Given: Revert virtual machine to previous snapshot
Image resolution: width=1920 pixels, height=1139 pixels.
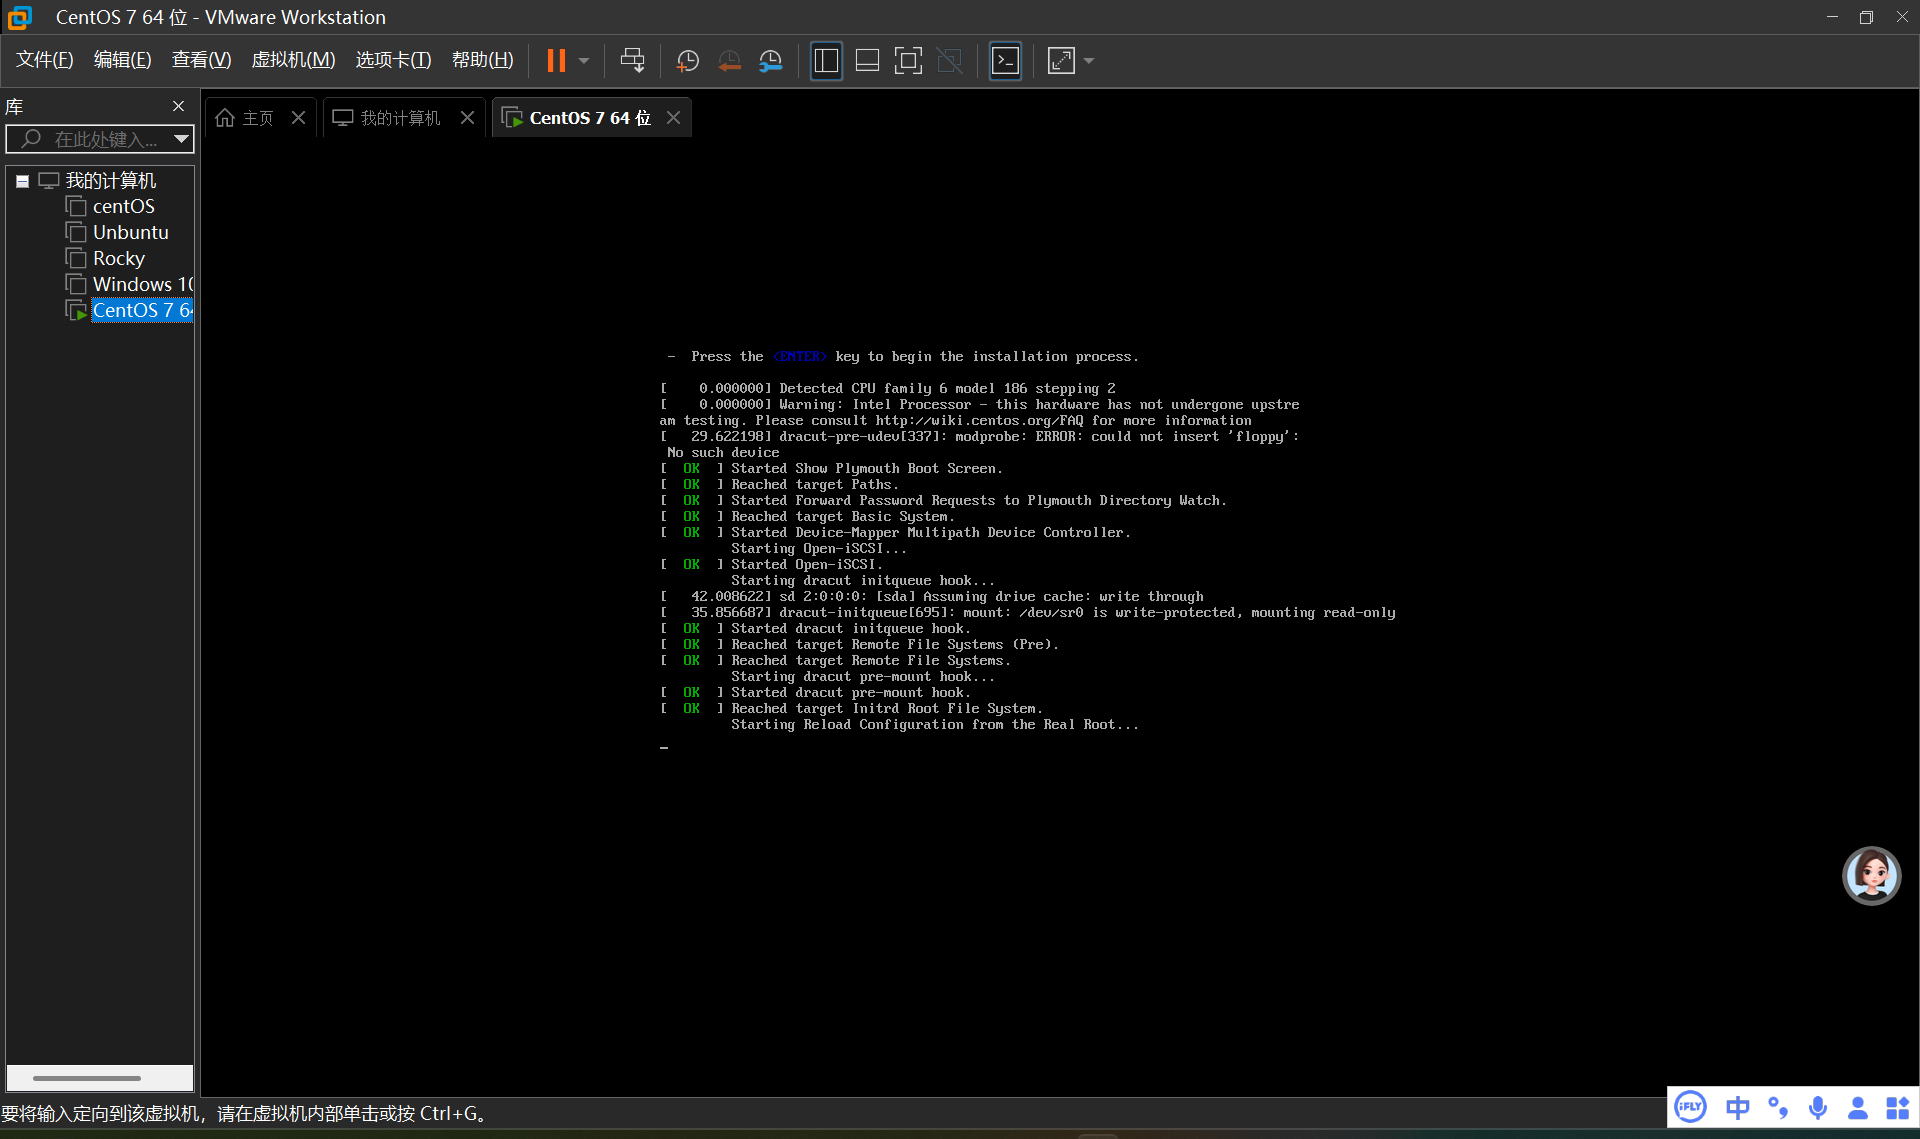Looking at the screenshot, I should pyautogui.click(x=730, y=61).
